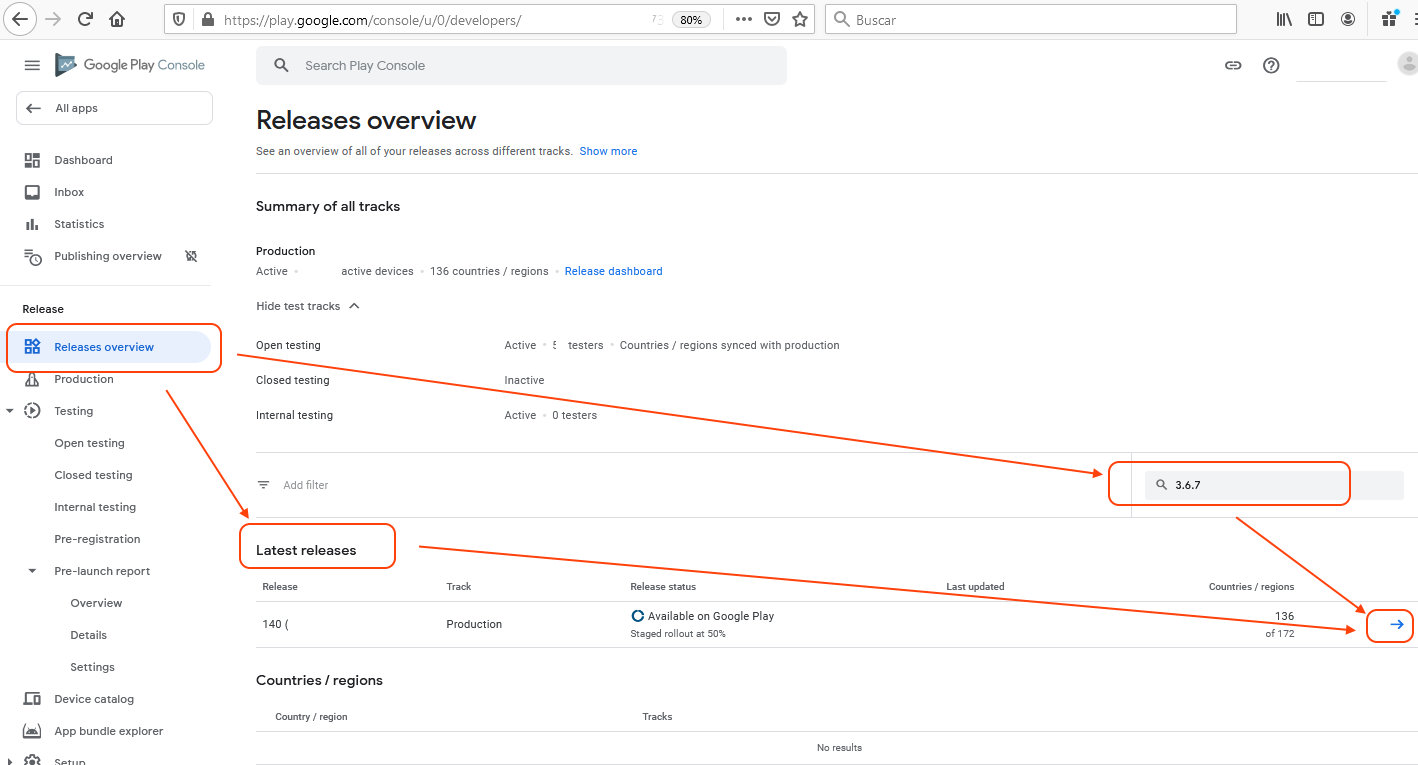Click the tracking protection shield icon

coord(179,19)
